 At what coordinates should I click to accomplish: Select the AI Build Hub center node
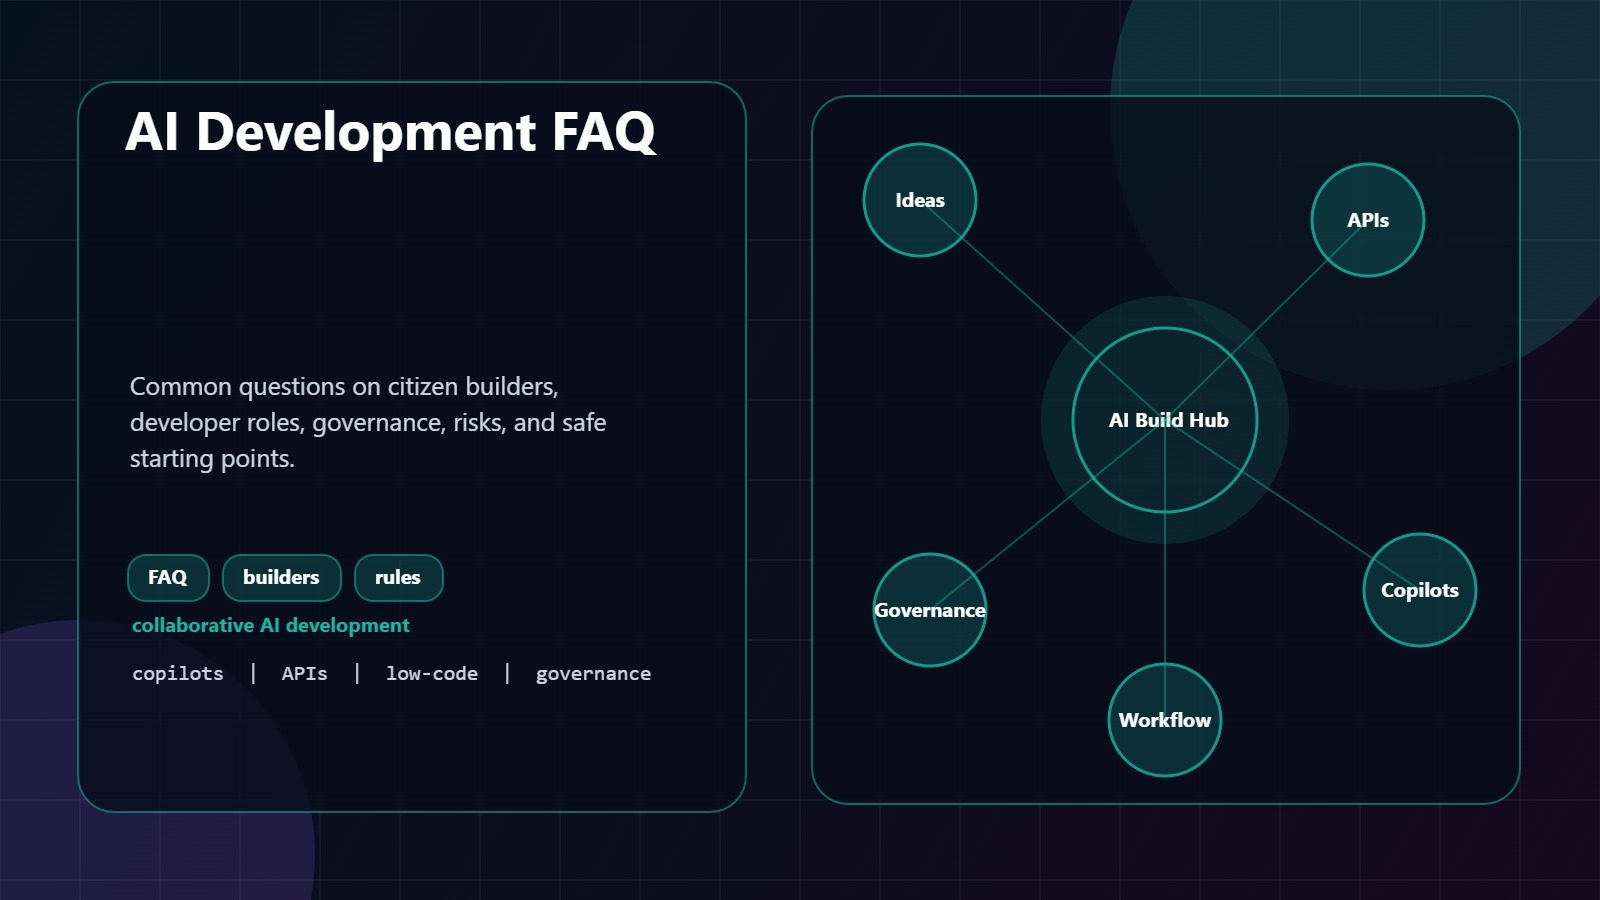pyautogui.click(x=1165, y=420)
